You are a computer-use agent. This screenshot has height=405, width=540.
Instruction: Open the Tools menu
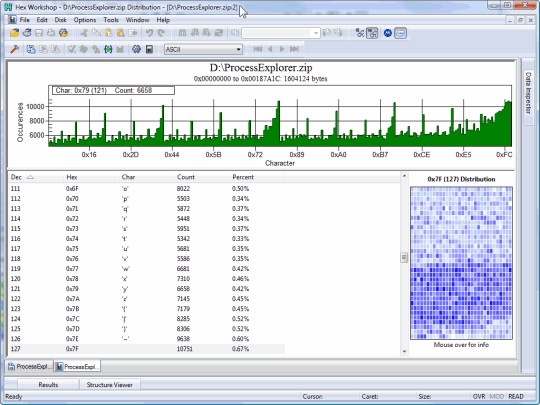111,20
